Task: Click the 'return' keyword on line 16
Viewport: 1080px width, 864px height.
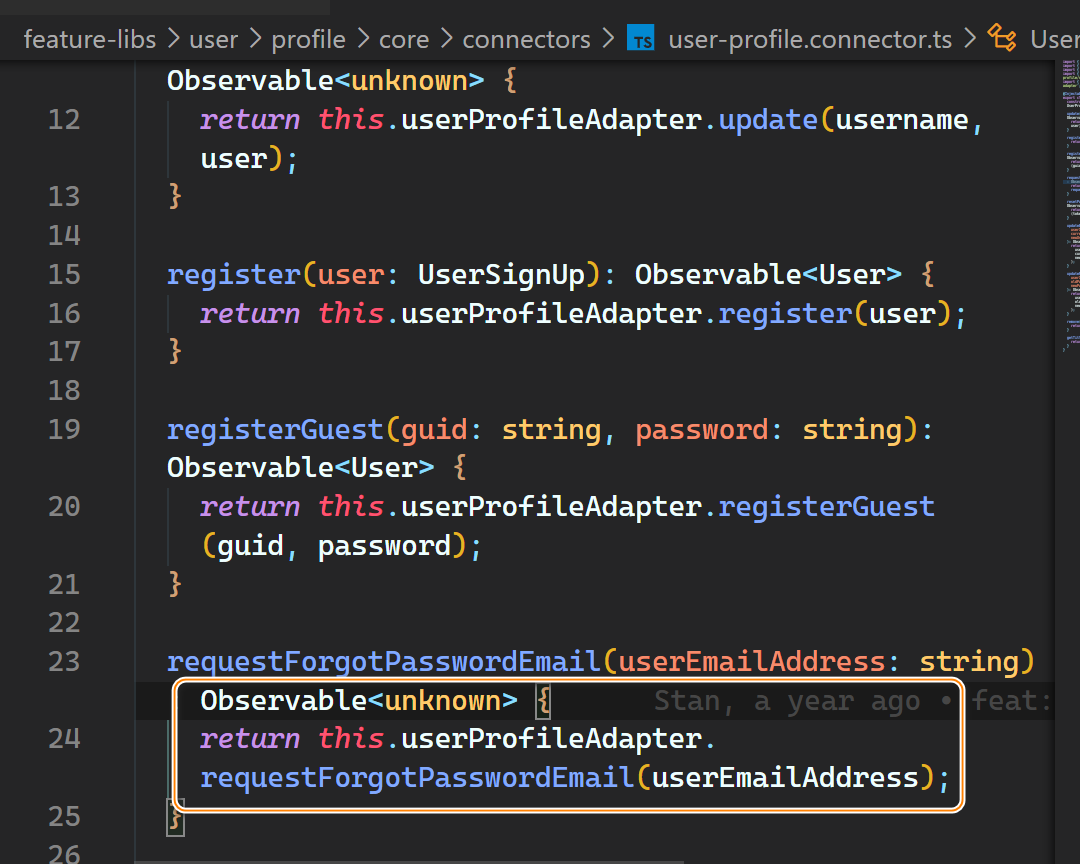Action: (250, 313)
